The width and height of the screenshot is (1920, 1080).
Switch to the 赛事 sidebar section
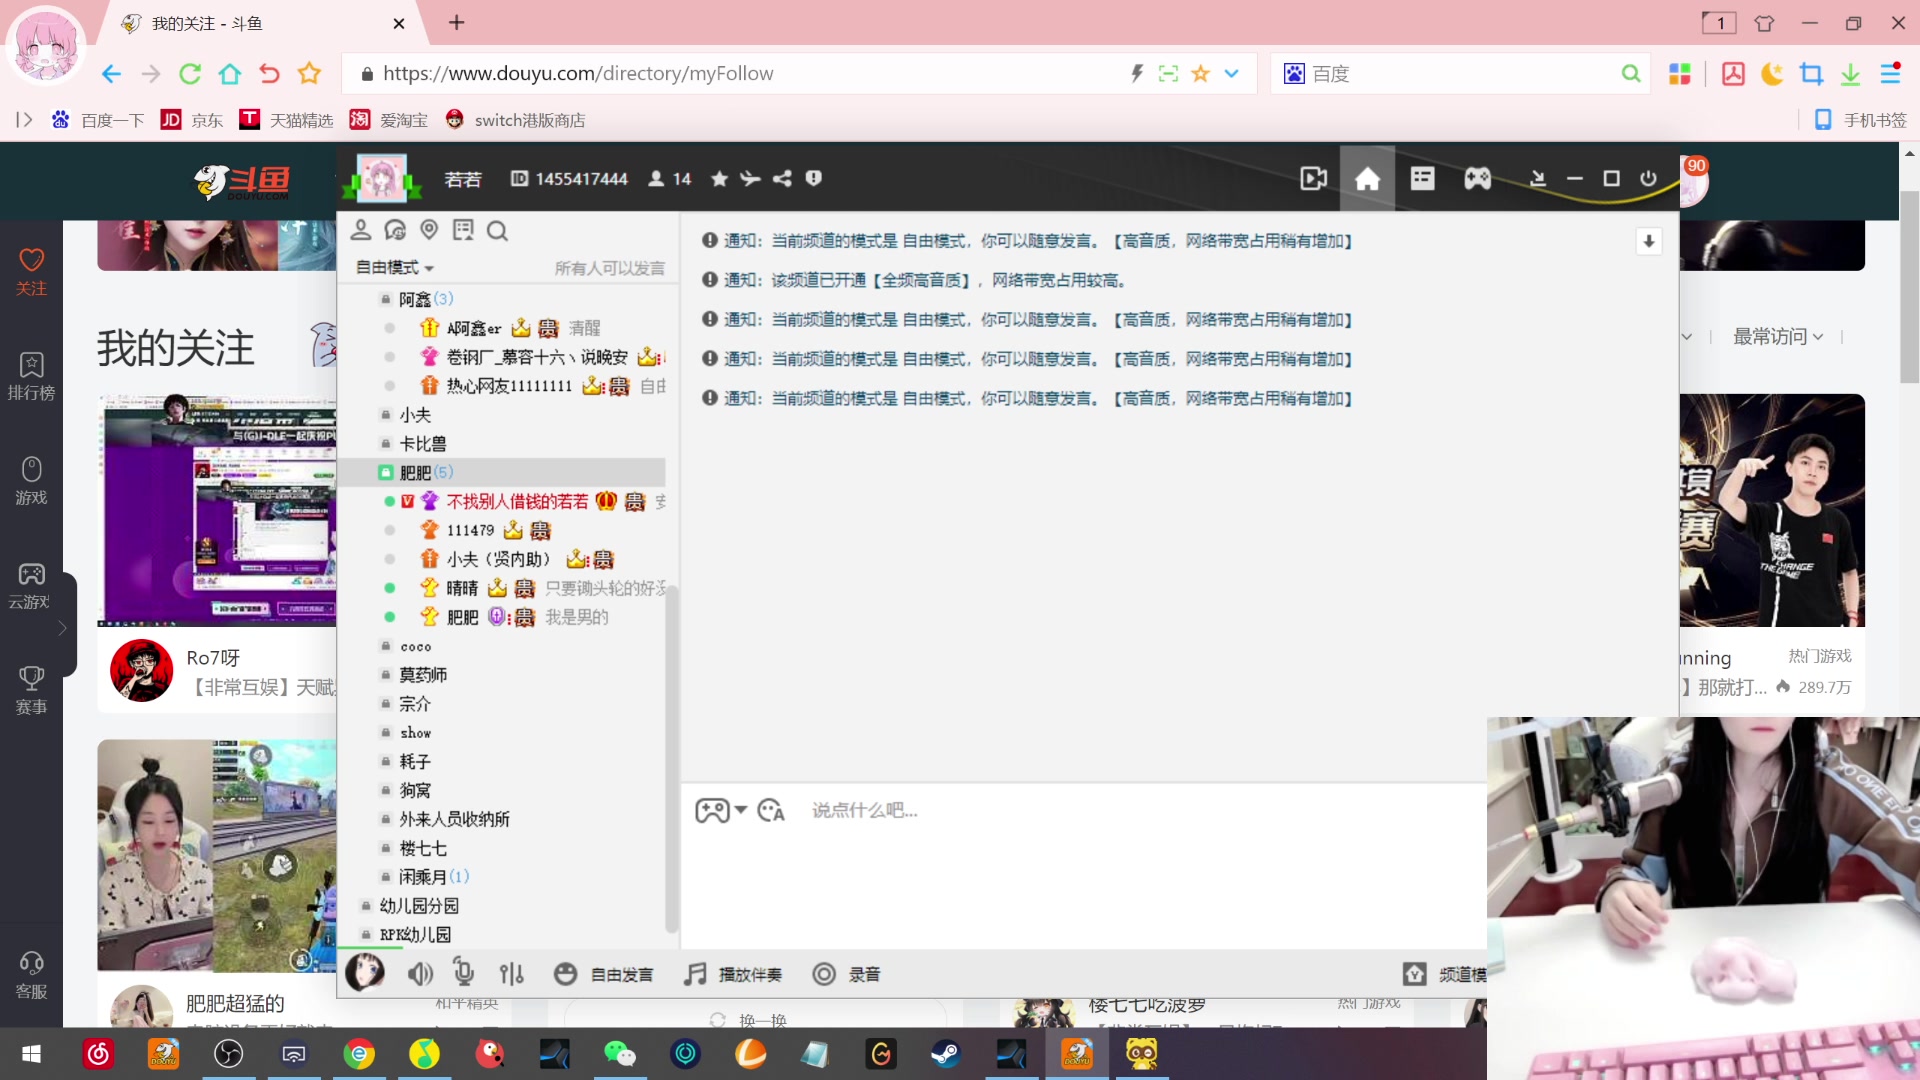31,690
